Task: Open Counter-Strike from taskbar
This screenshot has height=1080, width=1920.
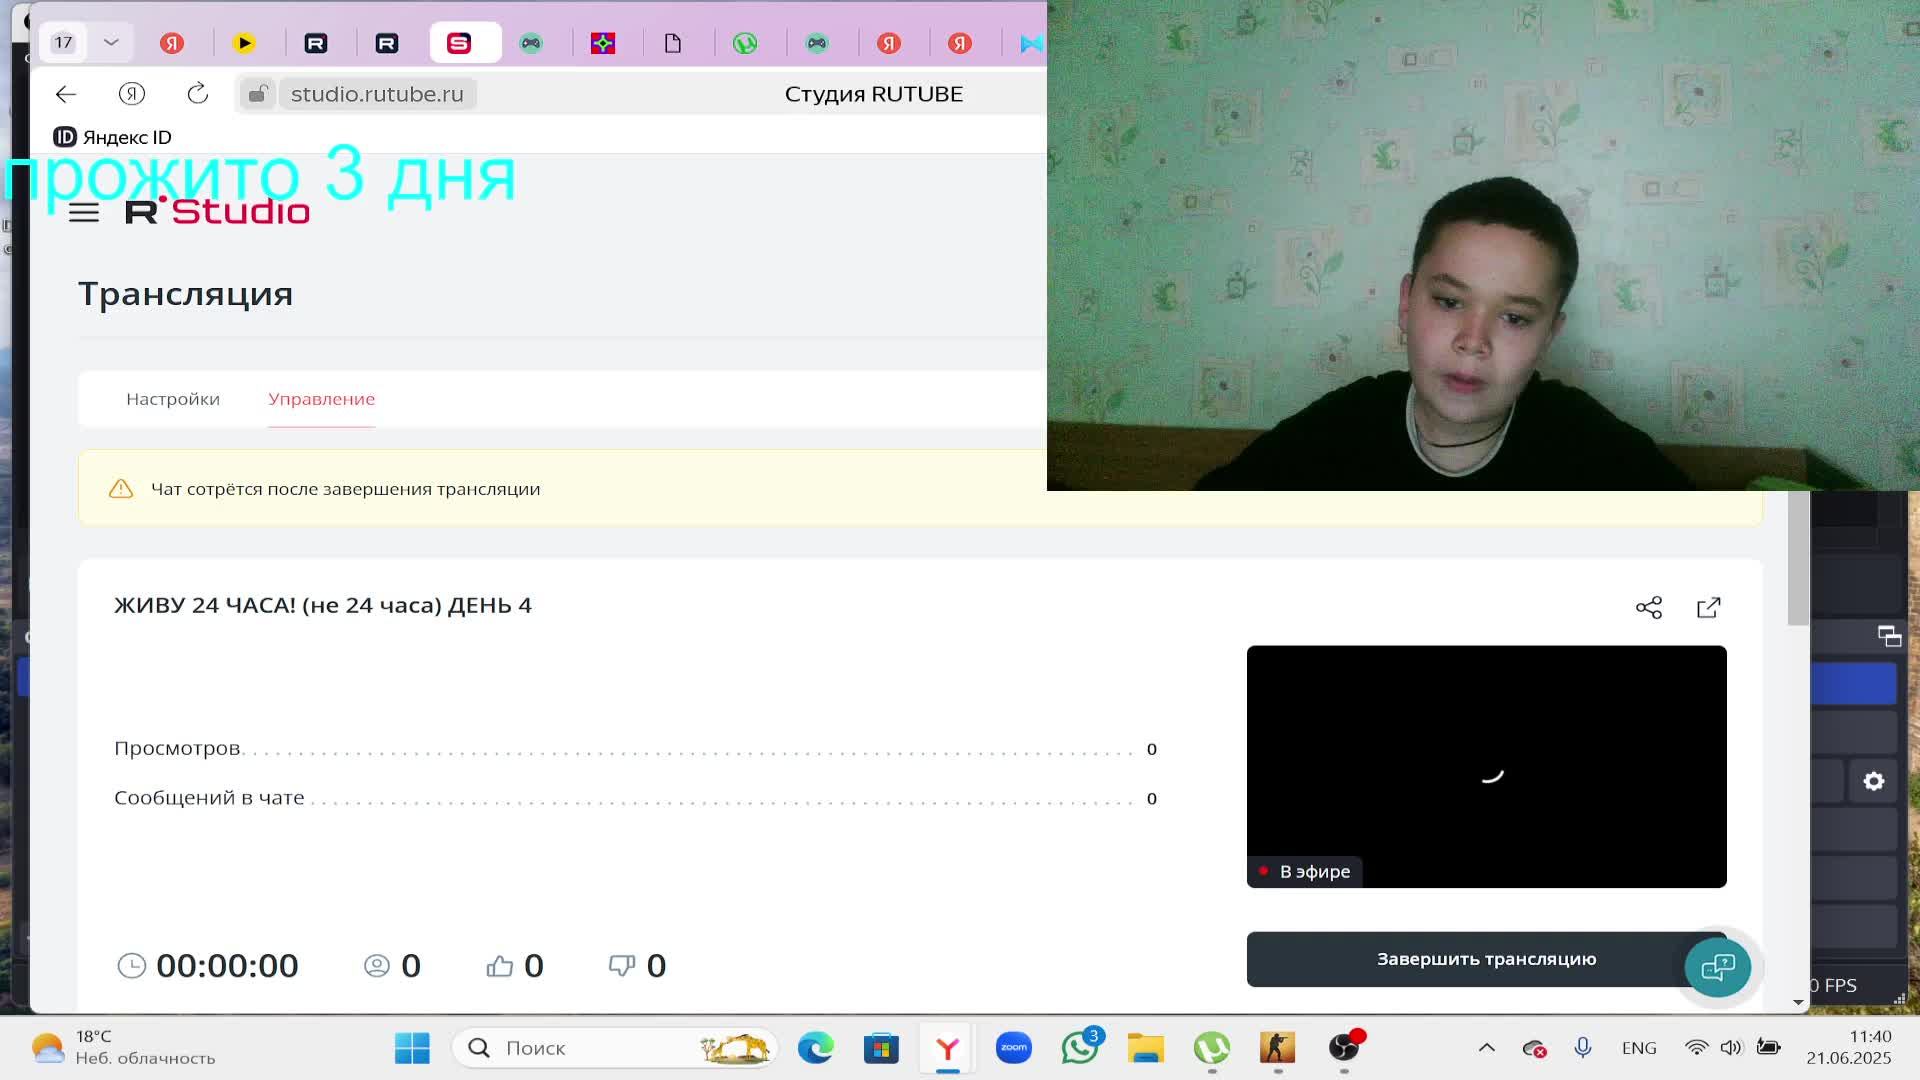Action: pyautogui.click(x=1278, y=1048)
